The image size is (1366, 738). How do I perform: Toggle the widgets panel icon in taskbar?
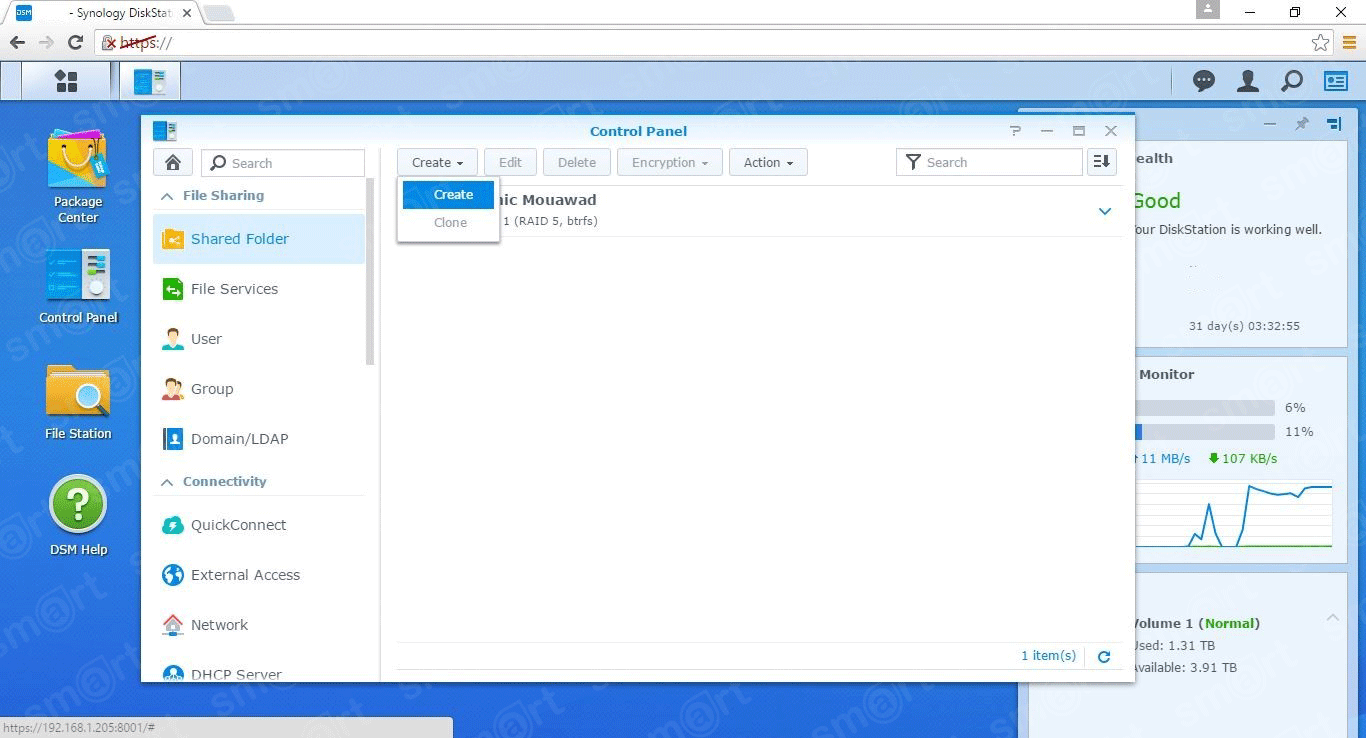(x=1336, y=81)
